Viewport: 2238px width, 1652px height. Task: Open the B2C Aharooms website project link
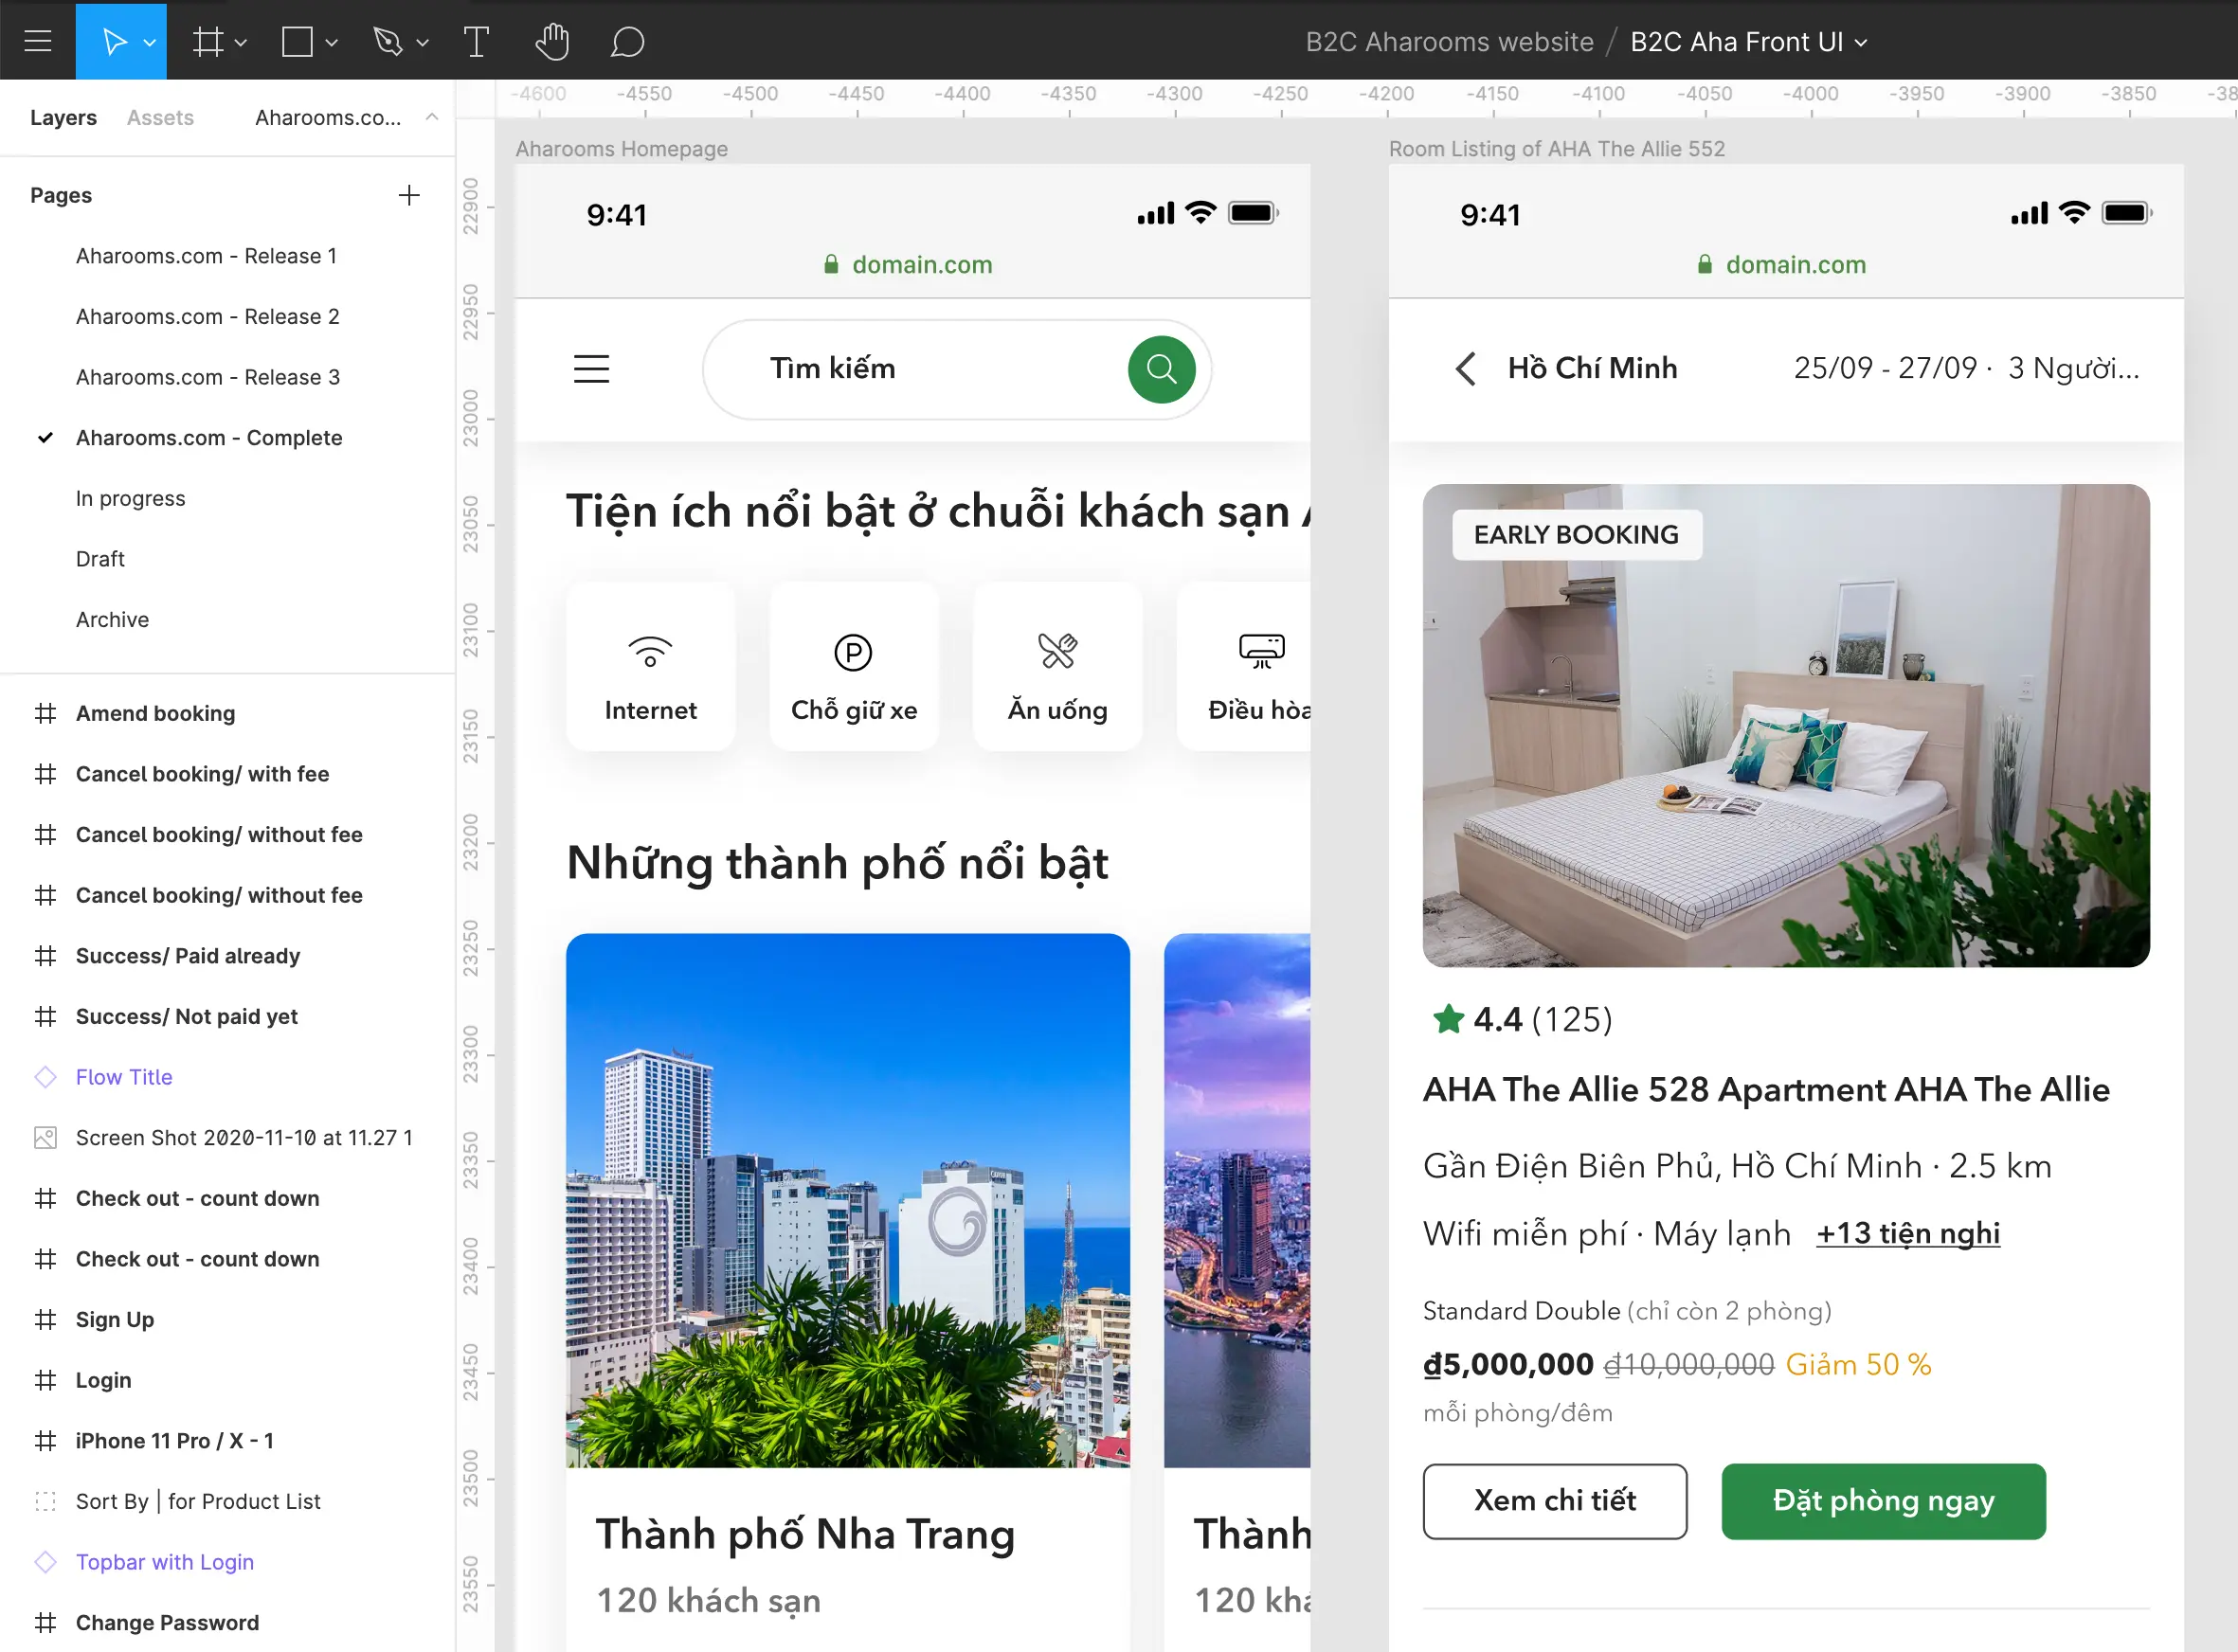click(x=1449, y=42)
